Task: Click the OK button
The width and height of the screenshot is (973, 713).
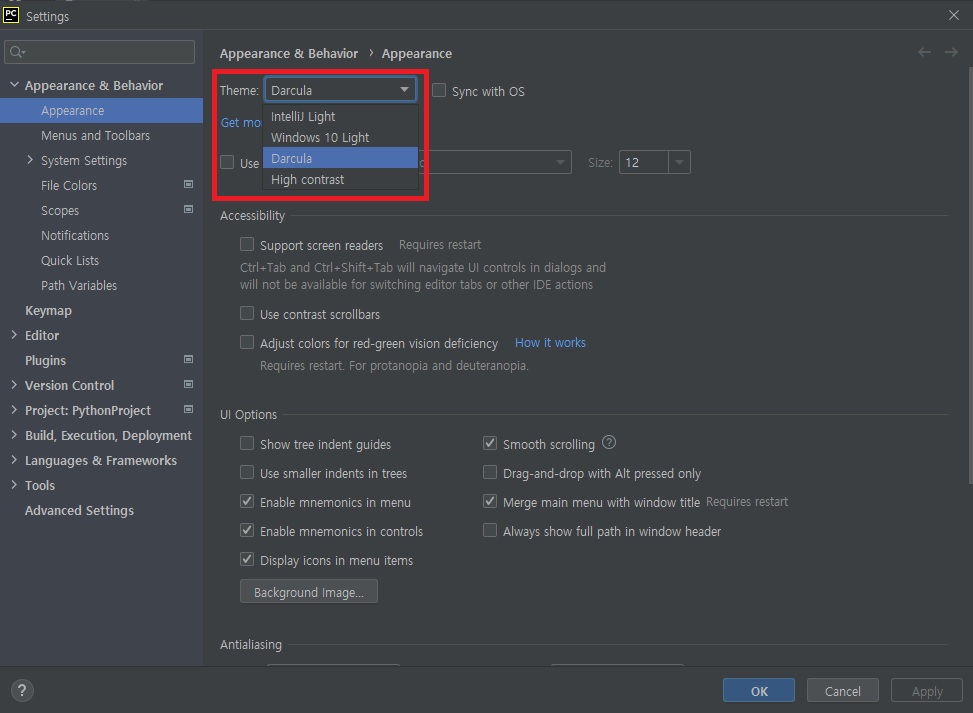Action: 758,691
